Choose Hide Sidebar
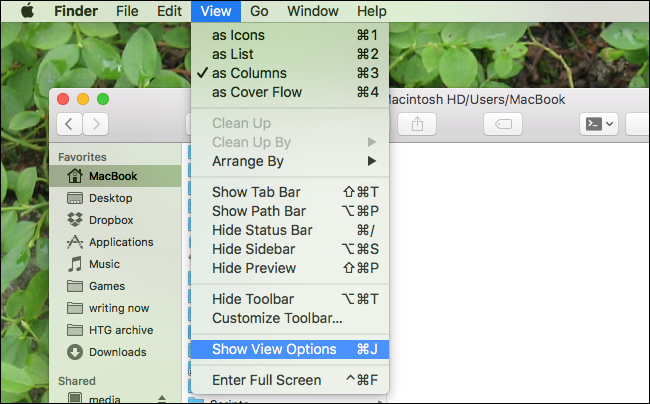 (290, 249)
